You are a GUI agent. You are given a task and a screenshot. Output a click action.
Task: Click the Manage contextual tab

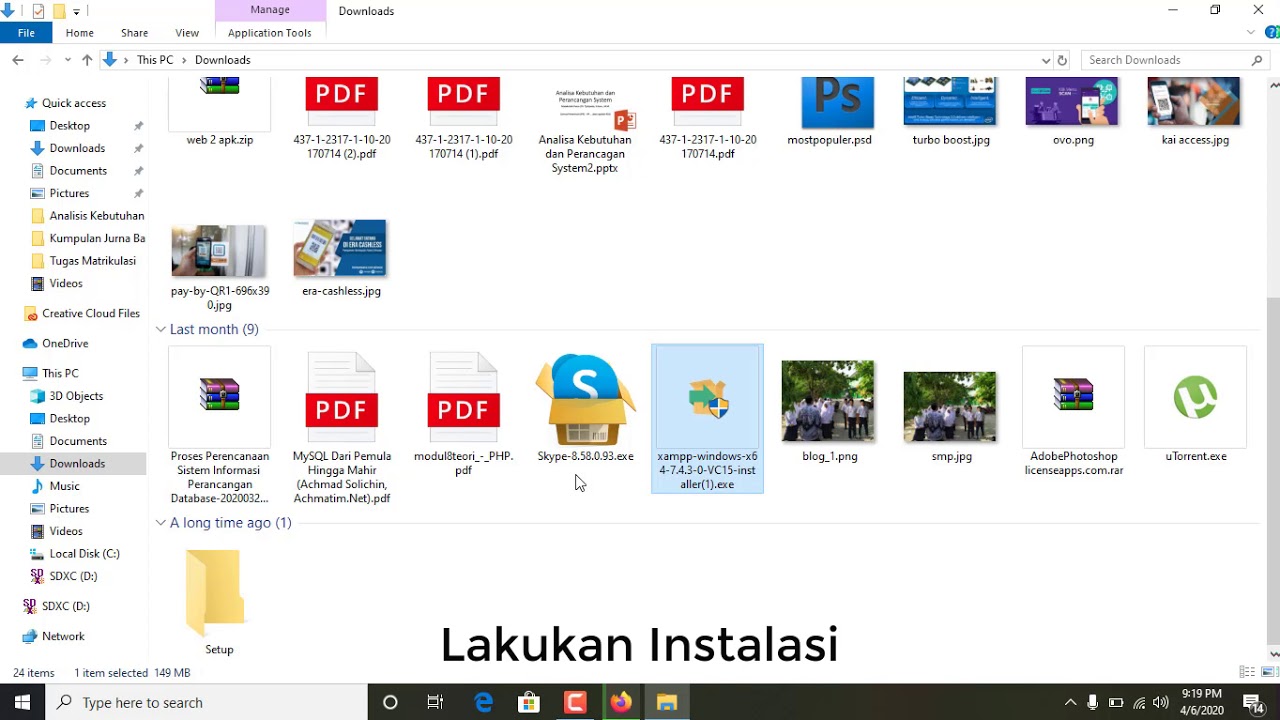click(x=270, y=10)
